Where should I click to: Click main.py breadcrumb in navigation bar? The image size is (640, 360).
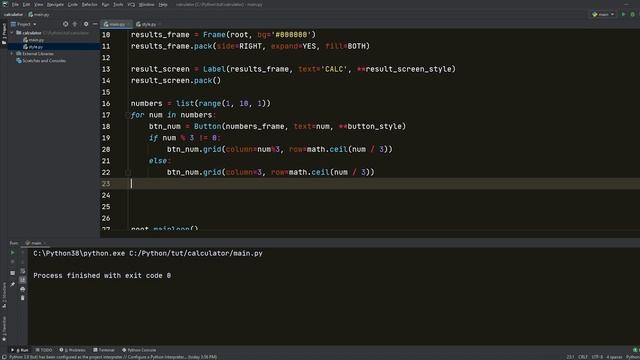[39, 14]
